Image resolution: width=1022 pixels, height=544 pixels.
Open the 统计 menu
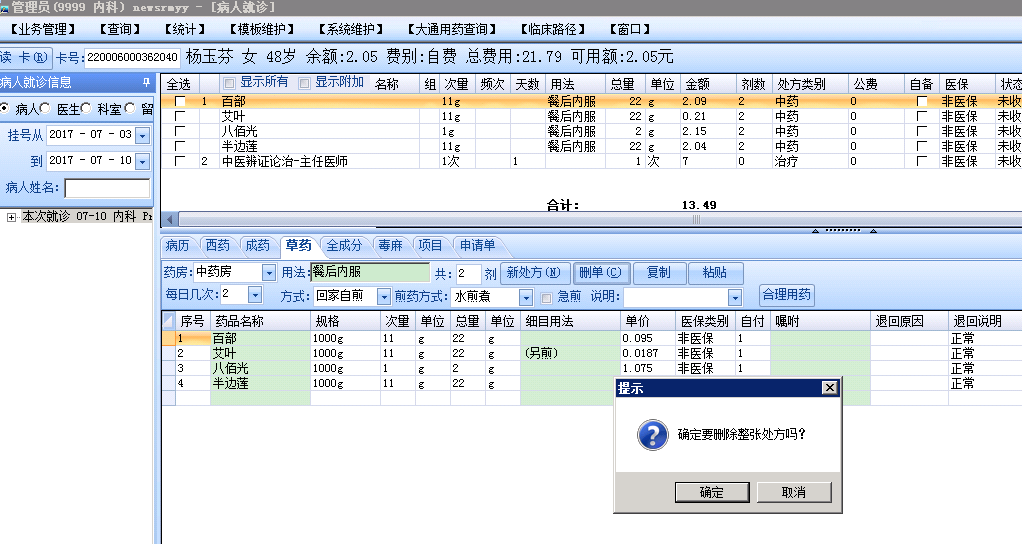184,29
